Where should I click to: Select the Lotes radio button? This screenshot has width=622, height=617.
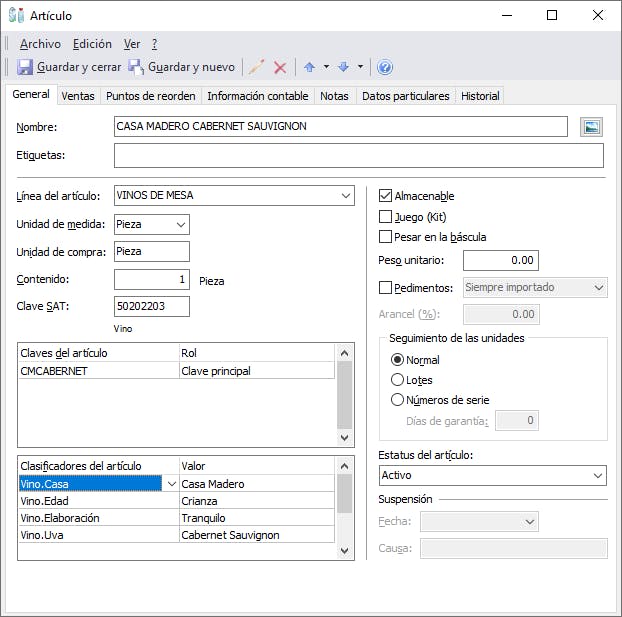click(398, 380)
